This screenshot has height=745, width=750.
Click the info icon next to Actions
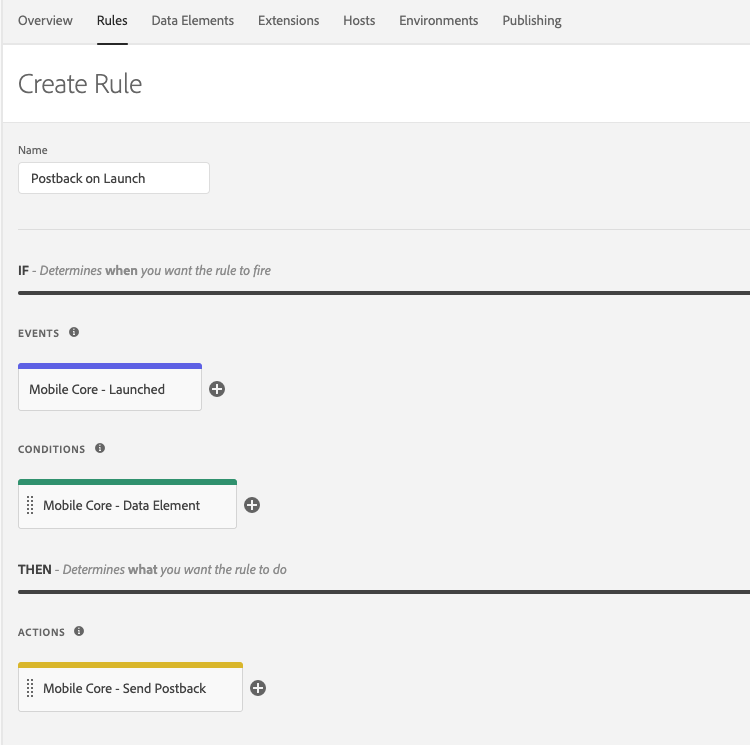(x=79, y=631)
